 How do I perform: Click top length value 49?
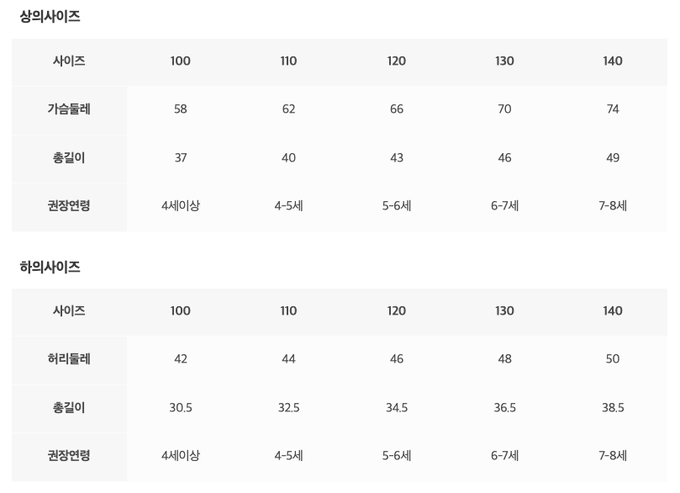pos(613,158)
